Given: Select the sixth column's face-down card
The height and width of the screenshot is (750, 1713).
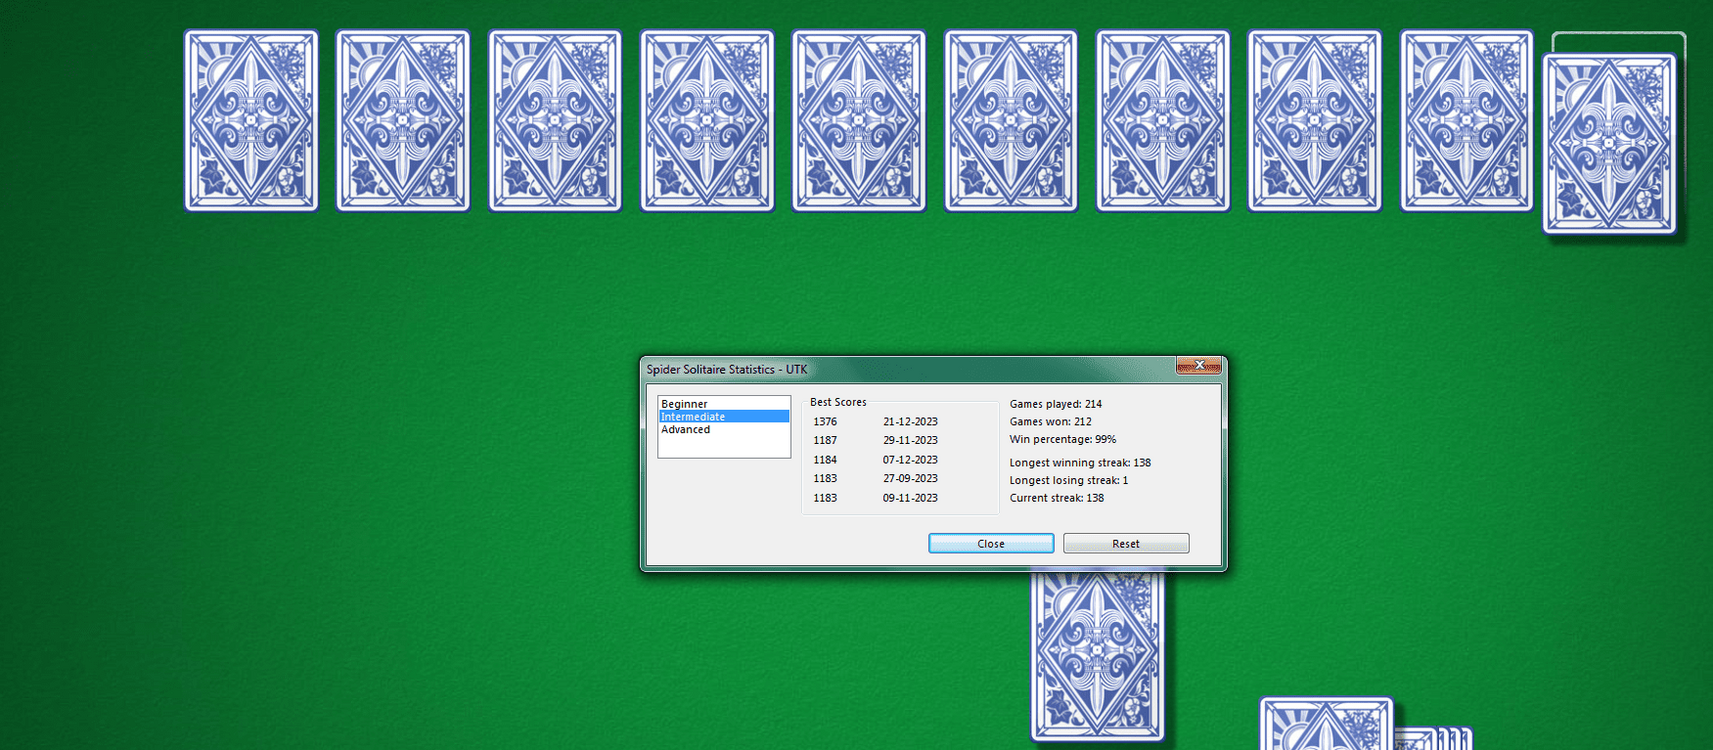Looking at the screenshot, I should (x=1011, y=121).
